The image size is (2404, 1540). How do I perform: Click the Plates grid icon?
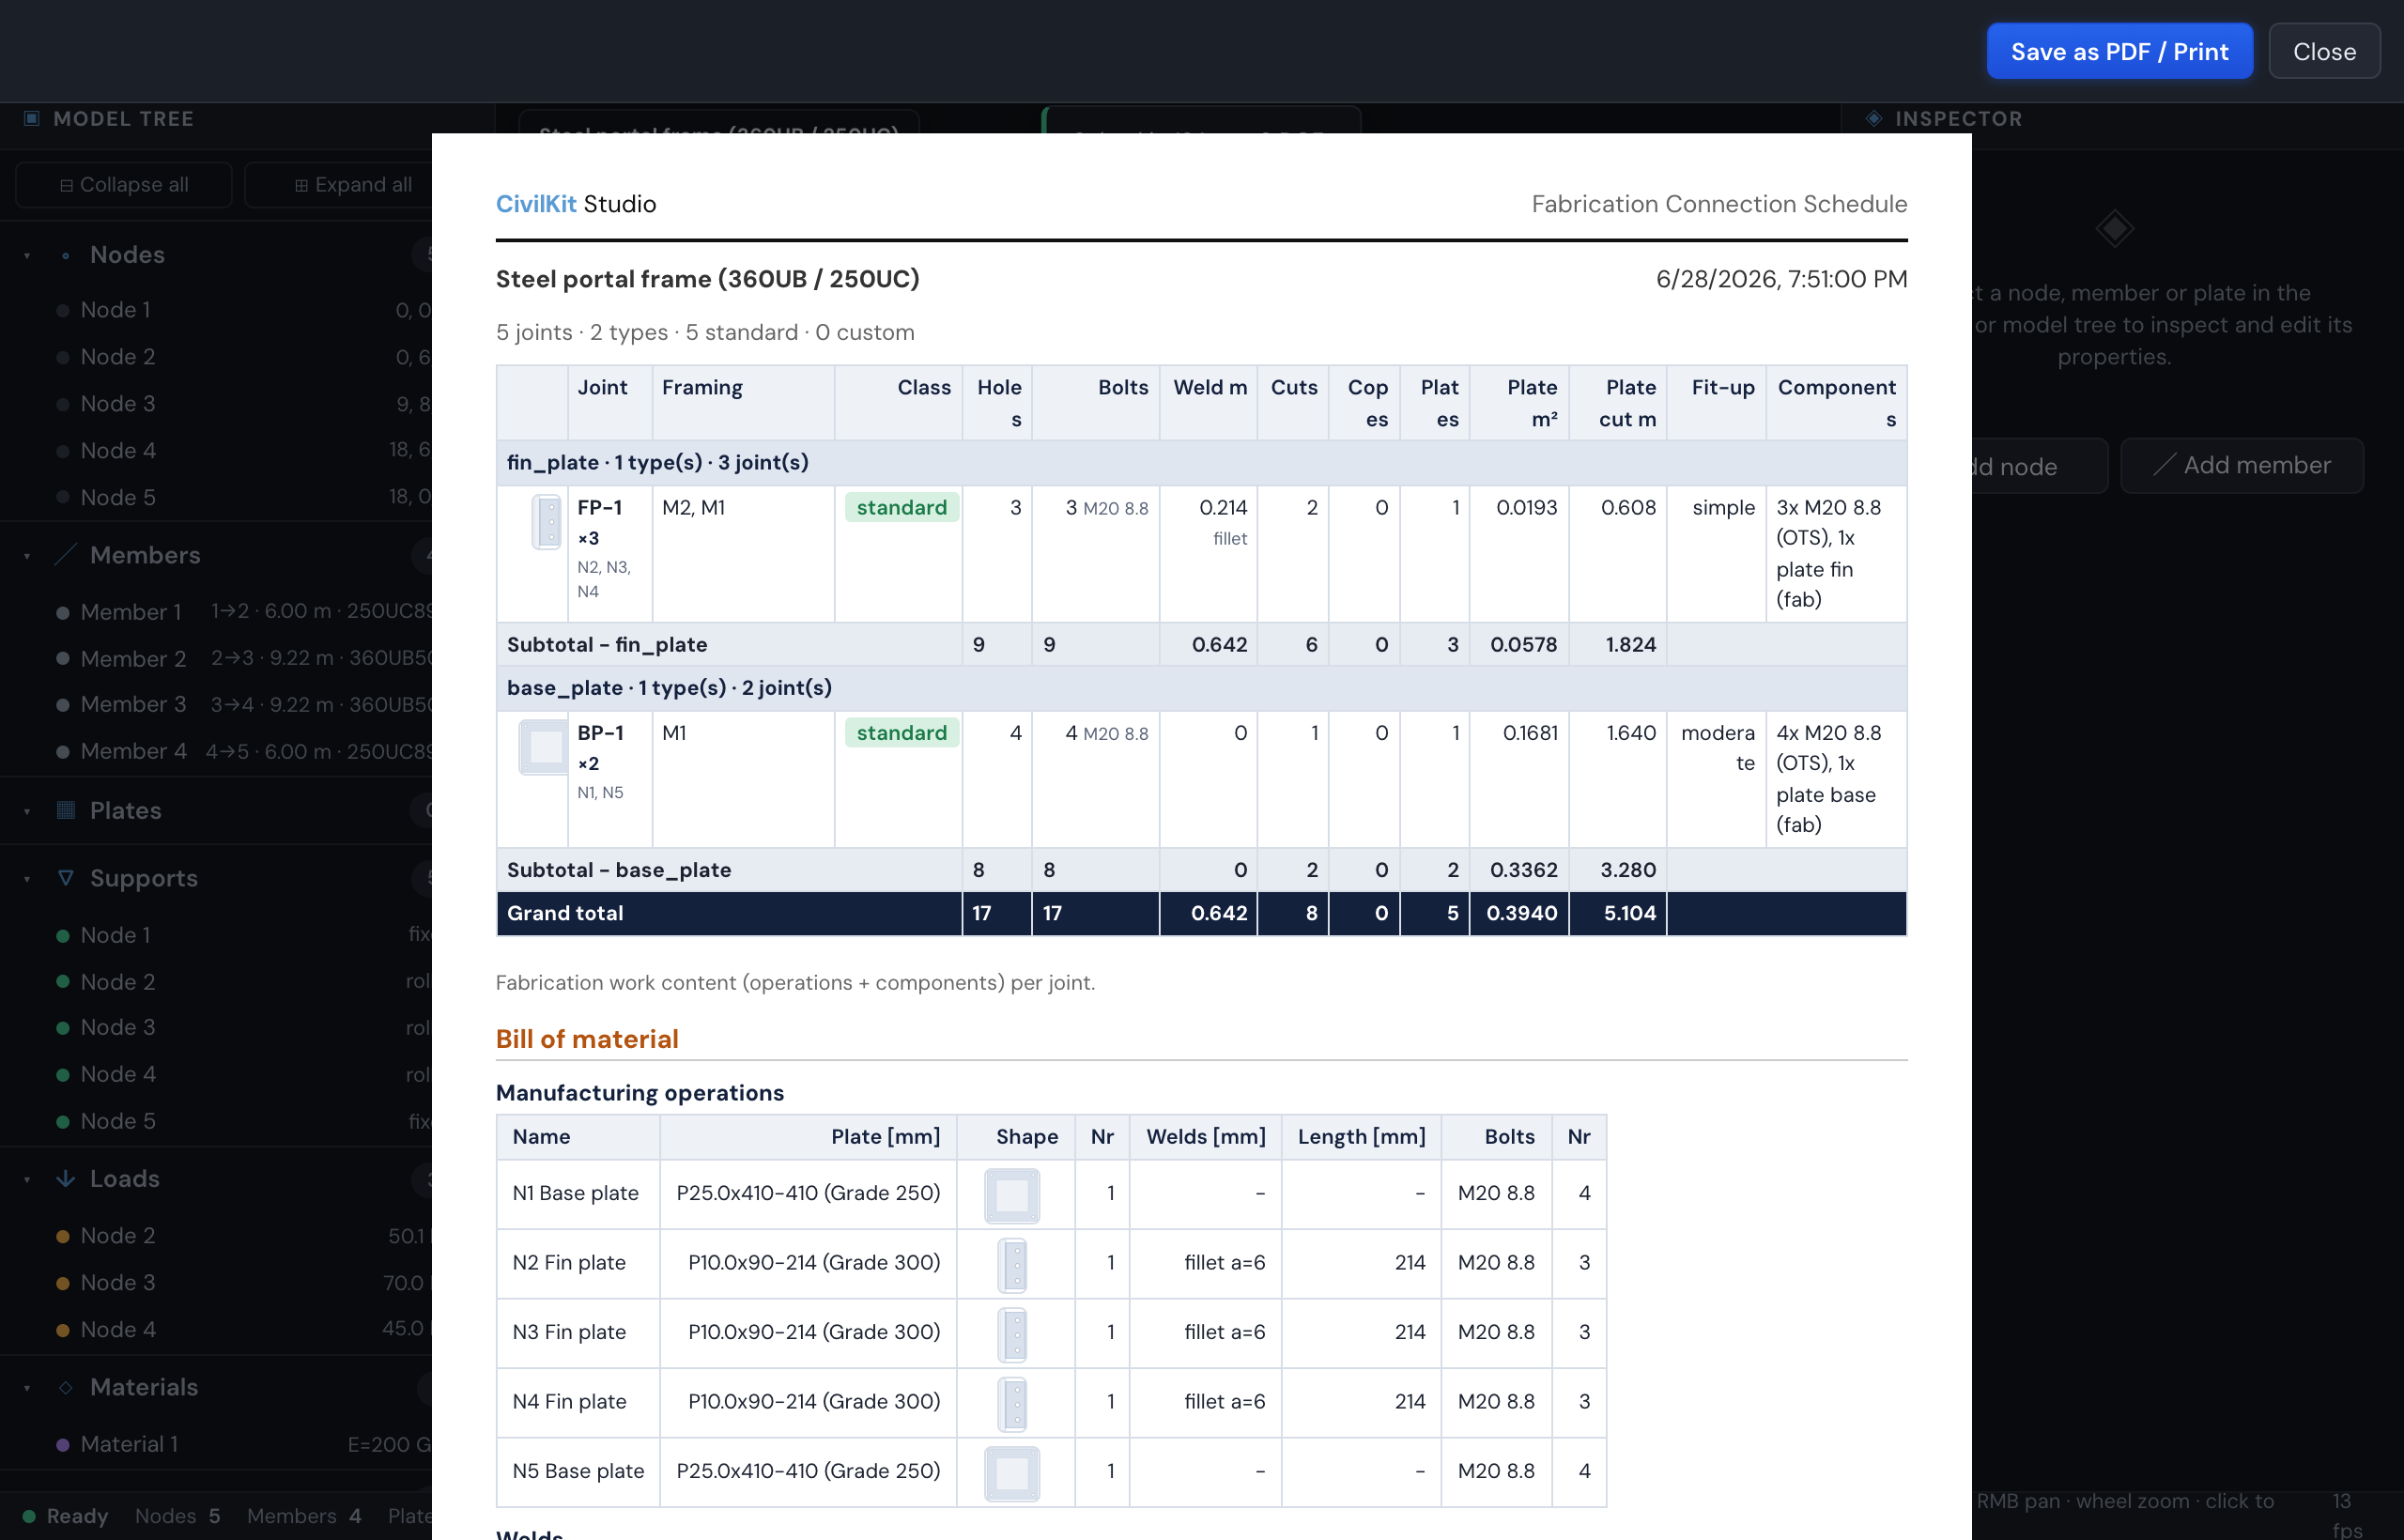(66, 810)
